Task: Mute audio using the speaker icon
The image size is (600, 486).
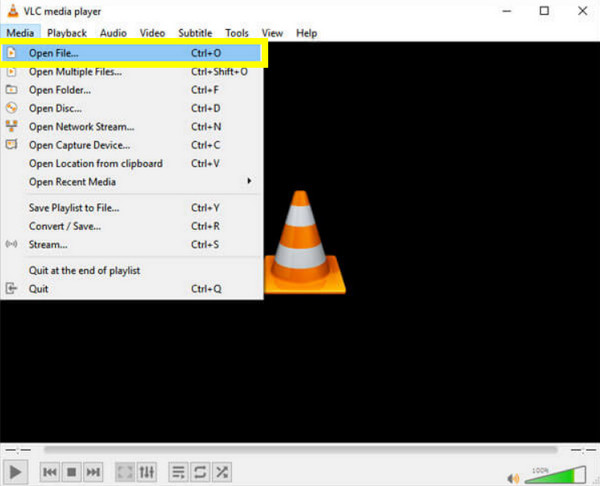Action: click(x=513, y=478)
